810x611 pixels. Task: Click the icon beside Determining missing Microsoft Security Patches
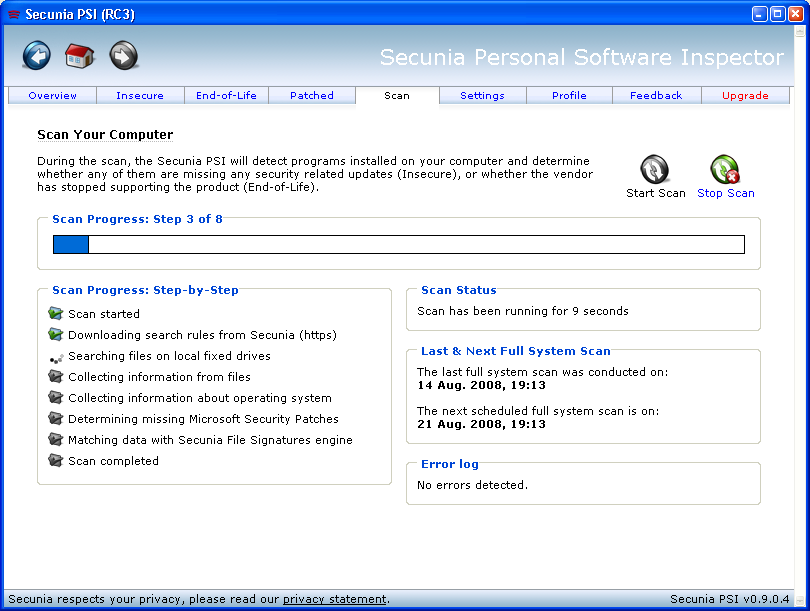click(x=55, y=418)
